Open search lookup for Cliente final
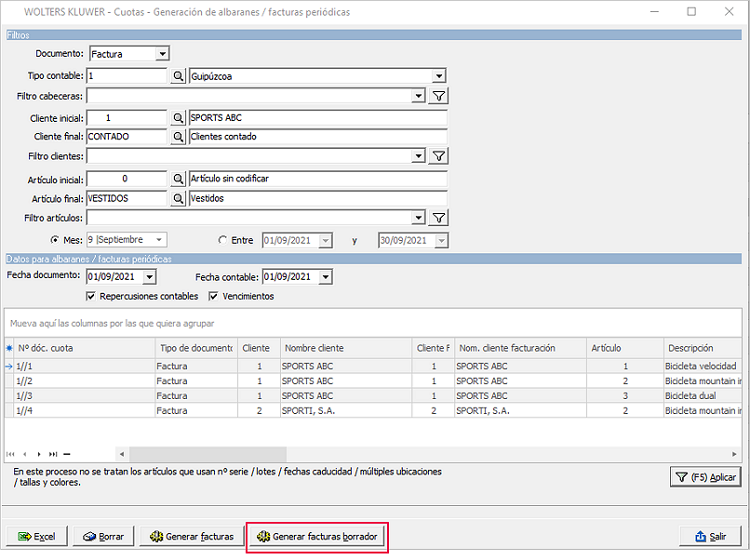Viewport: 750px width, 560px height. [178, 137]
